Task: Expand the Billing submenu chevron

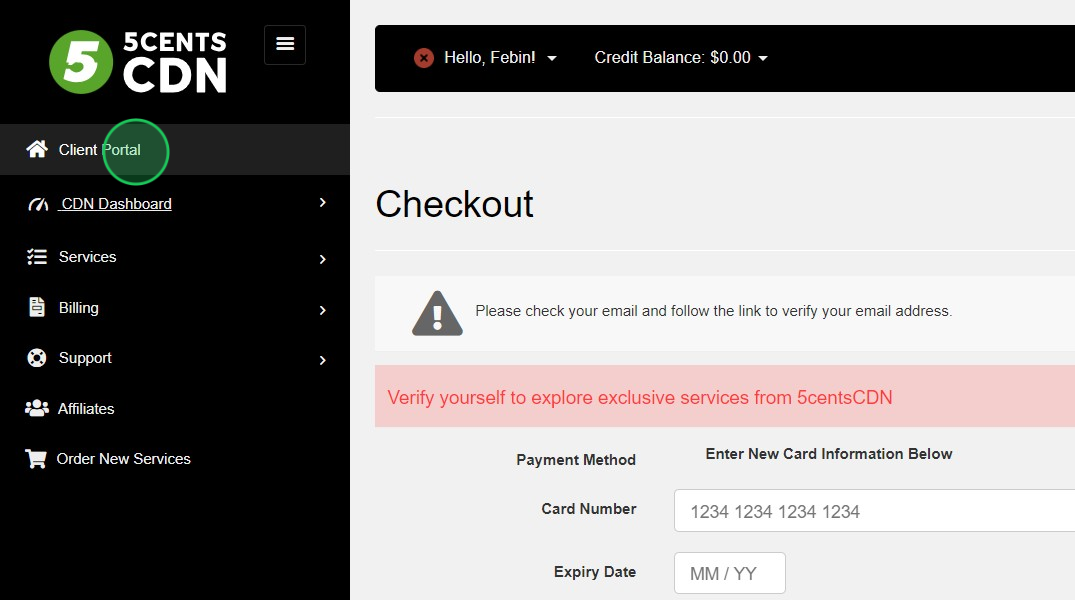Action: point(322,310)
